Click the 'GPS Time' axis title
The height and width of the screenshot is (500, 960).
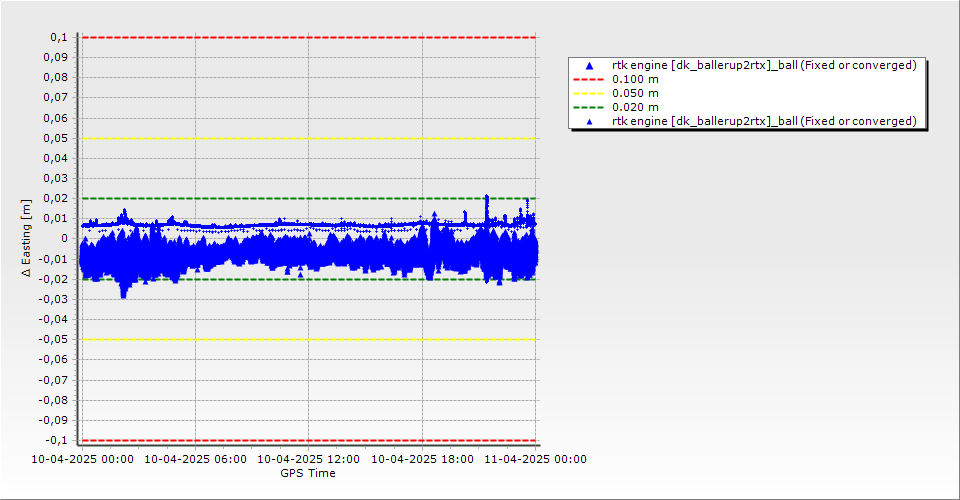click(308, 473)
